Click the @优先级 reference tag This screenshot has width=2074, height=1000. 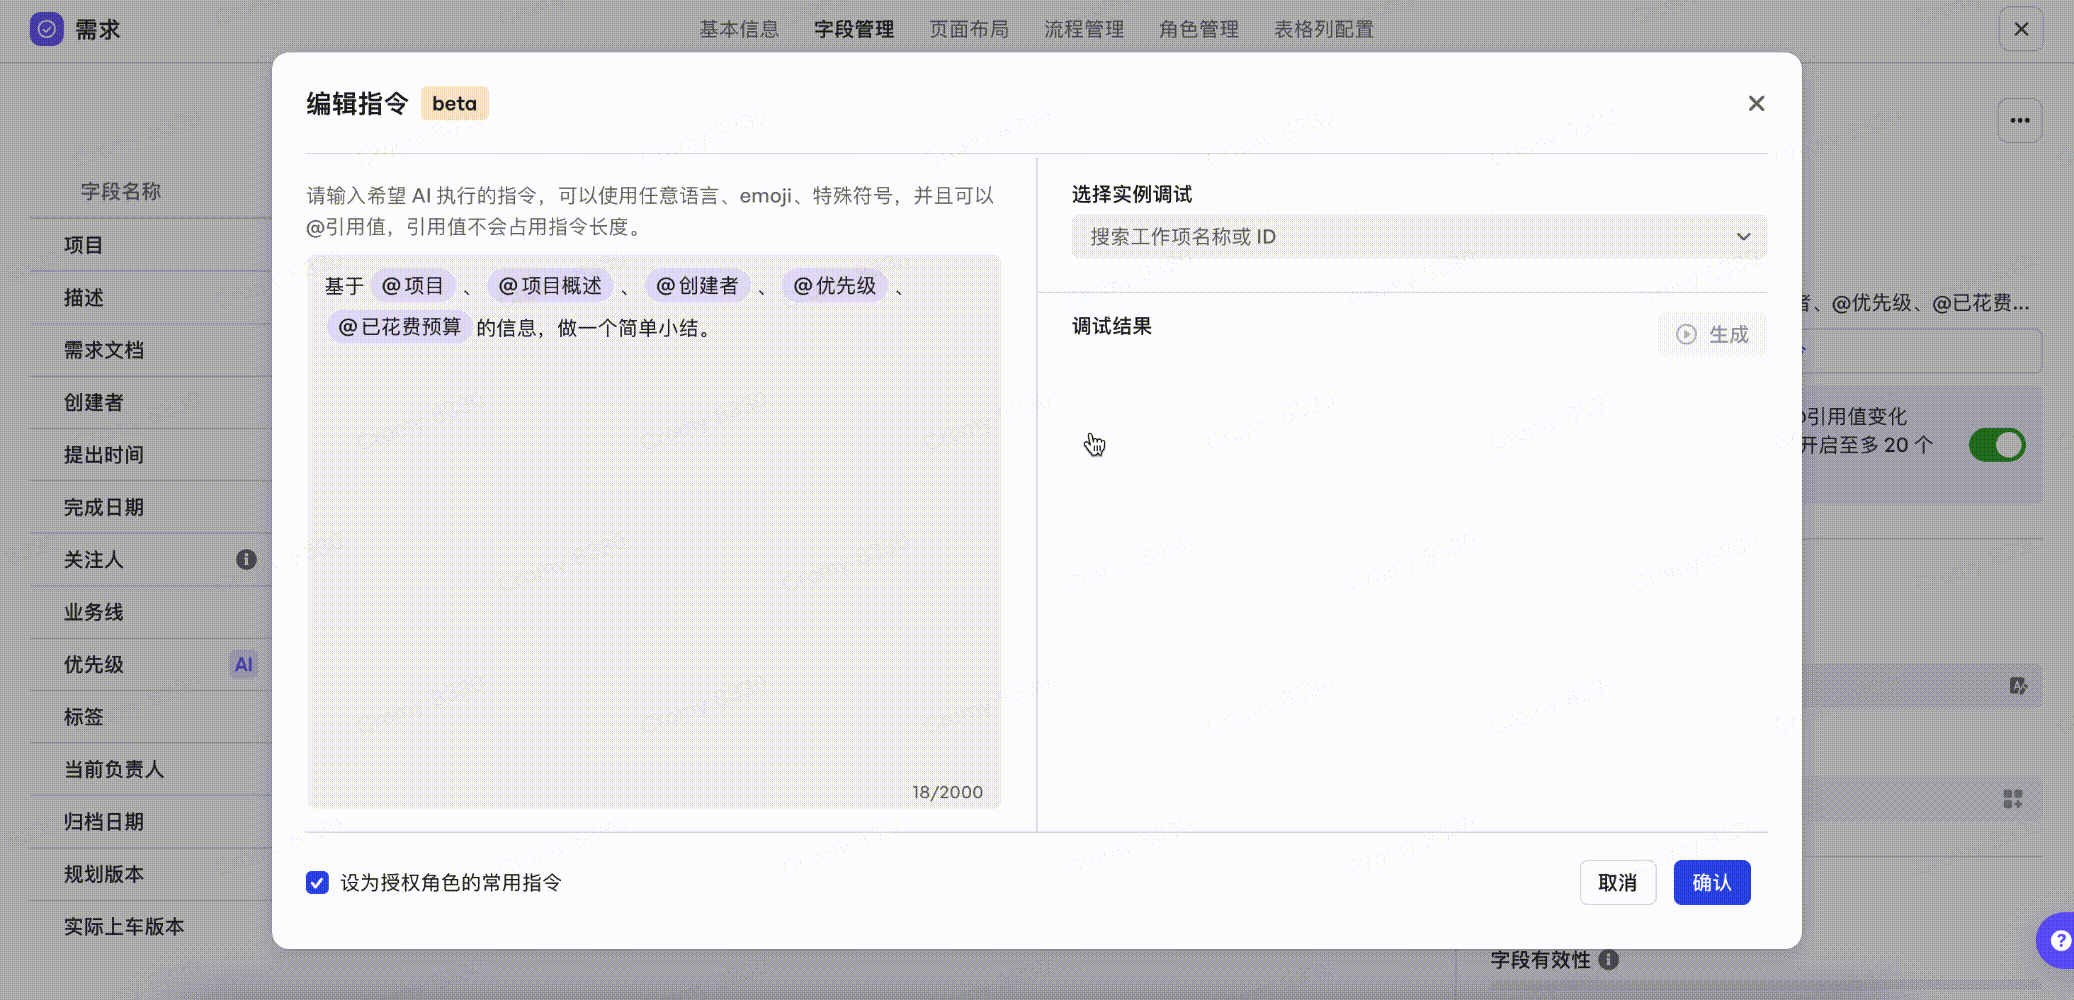[834, 286]
